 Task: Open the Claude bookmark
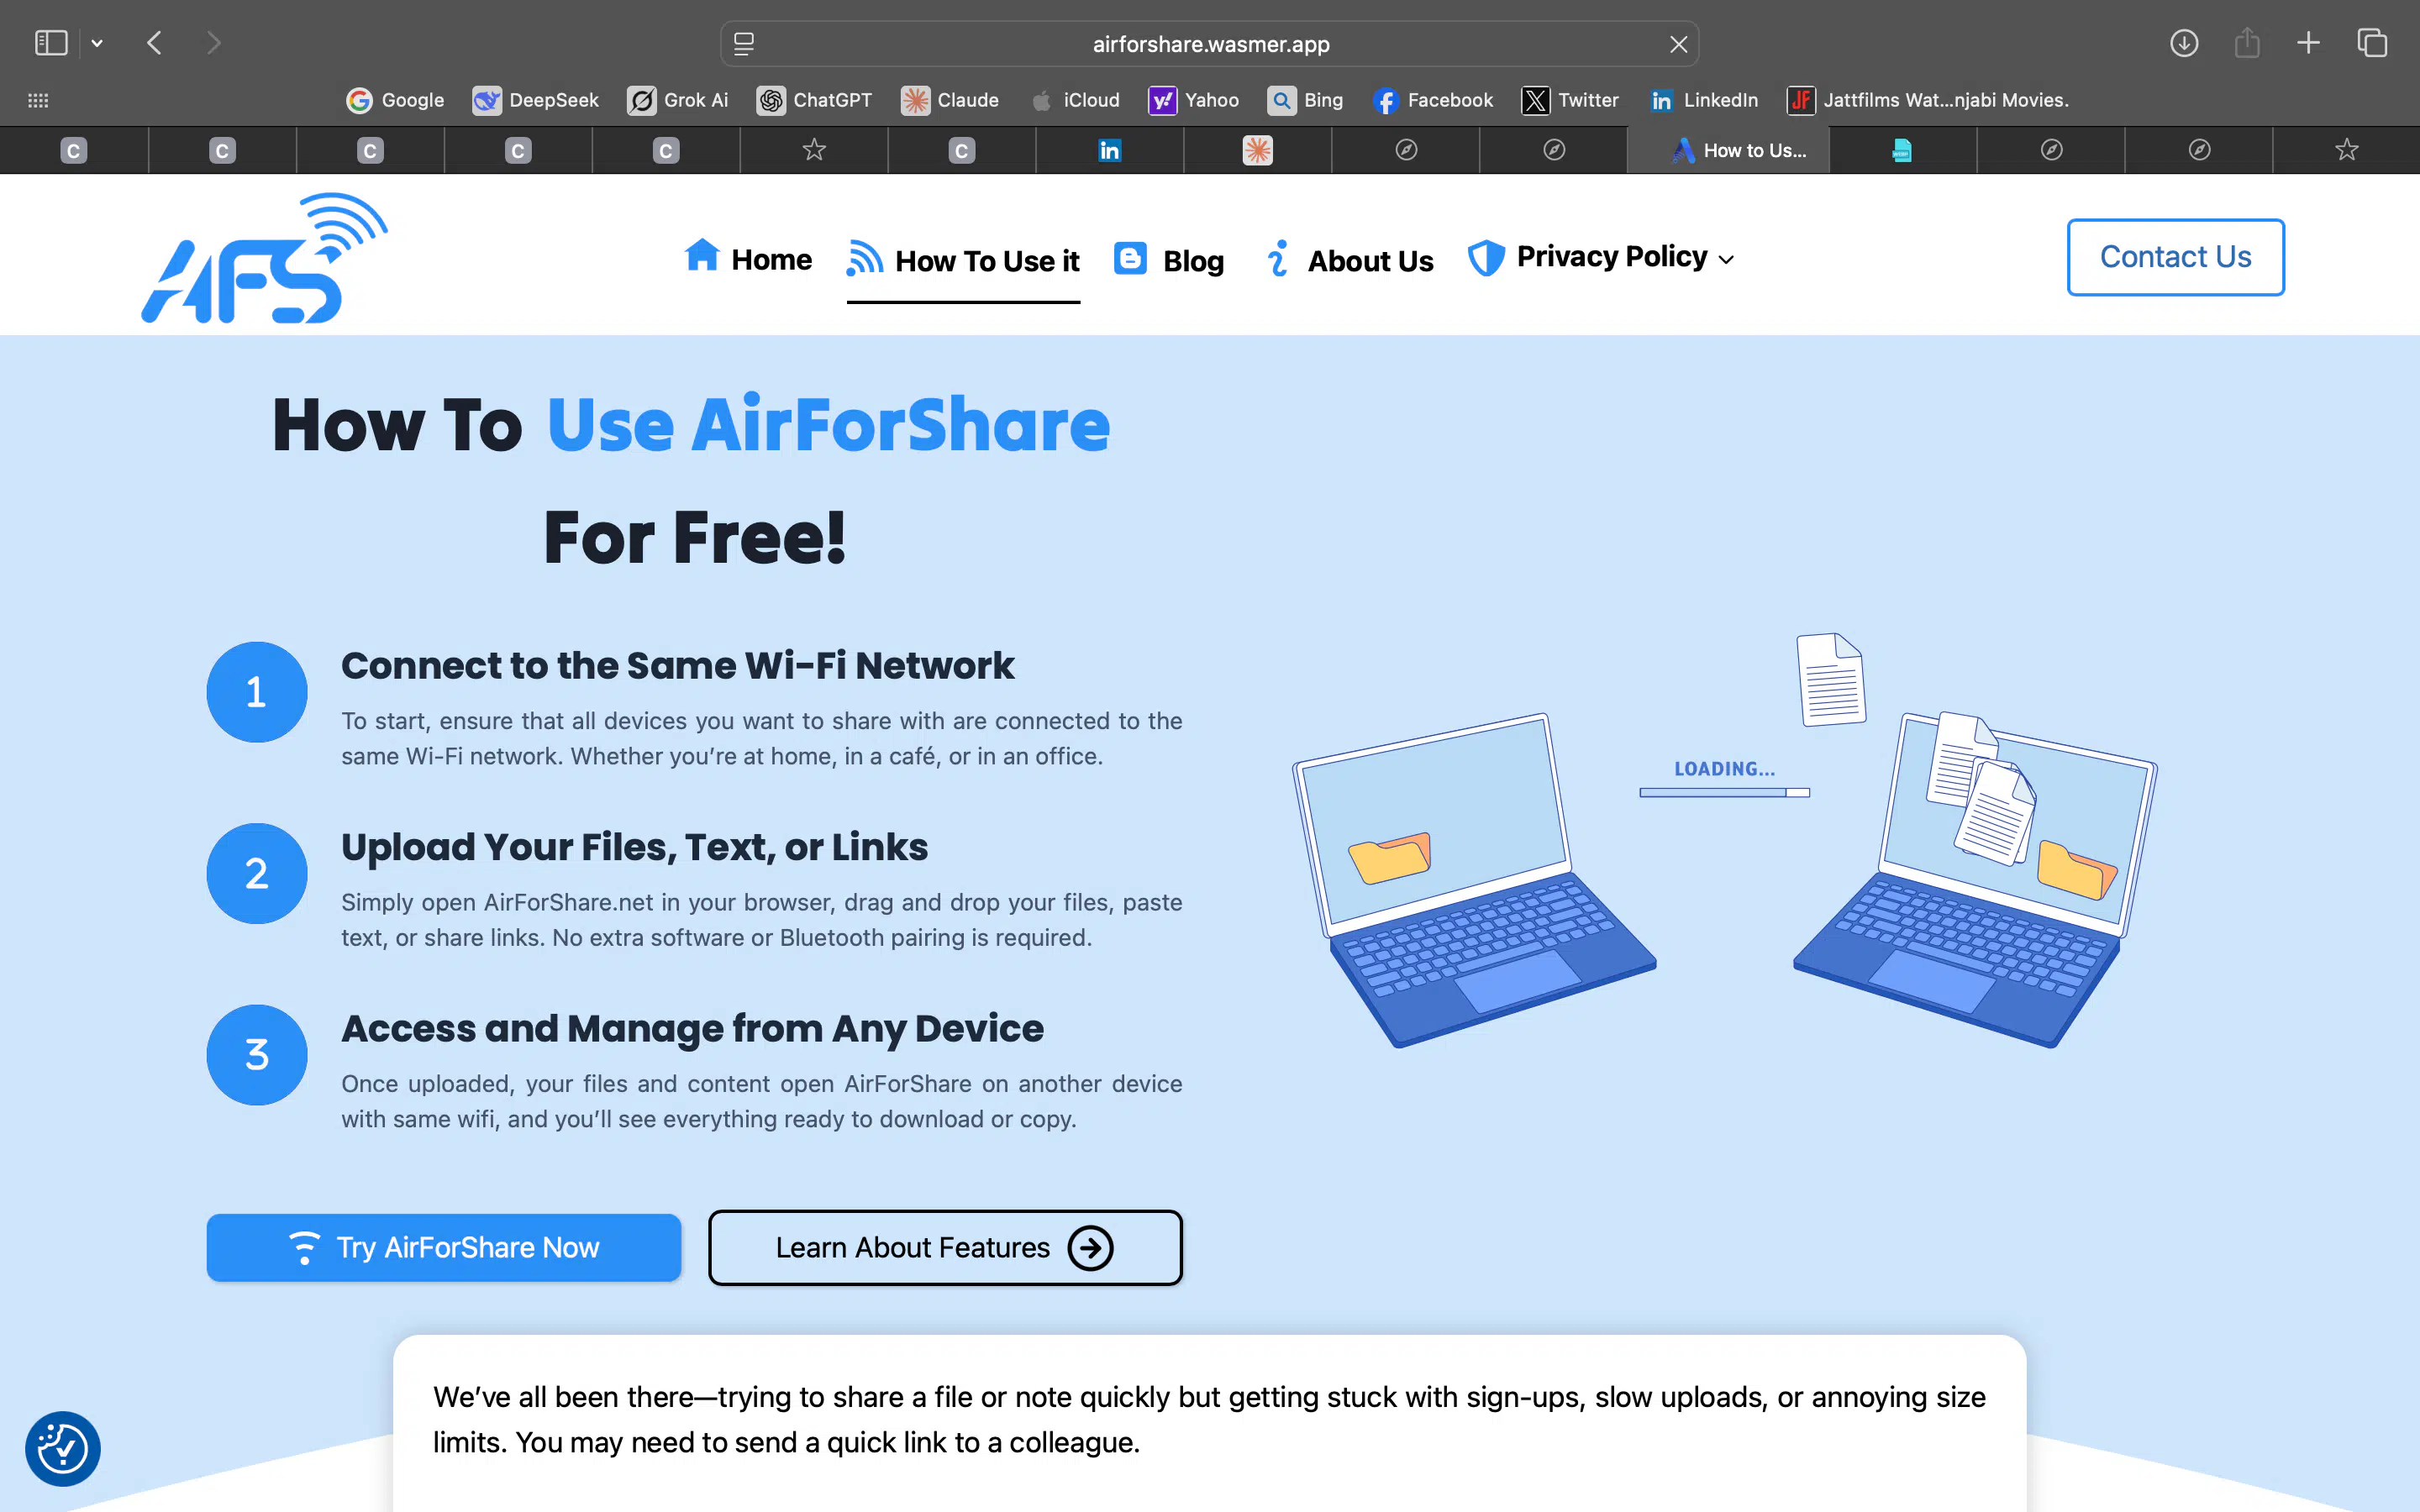948,100
